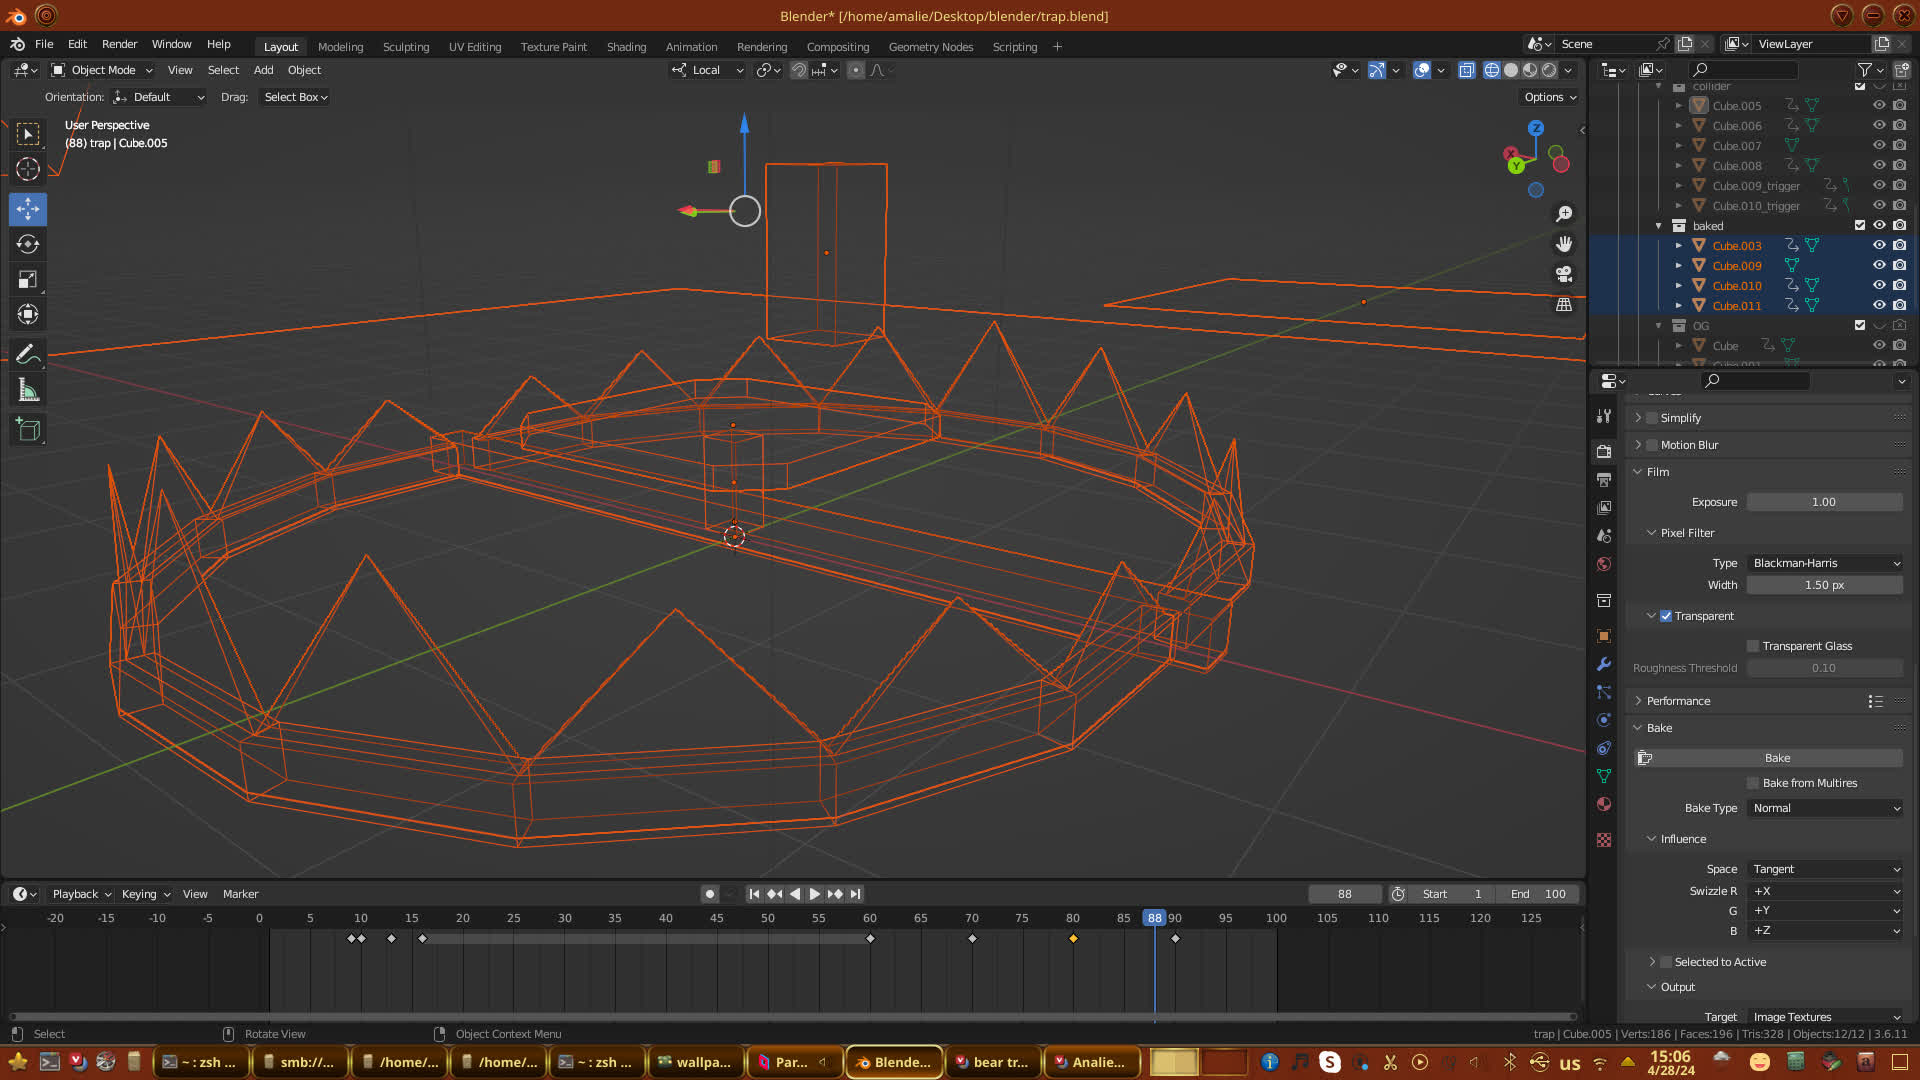Open the Render menu
Image resolution: width=1920 pixels, height=1080 pixels.
(119, 44)
